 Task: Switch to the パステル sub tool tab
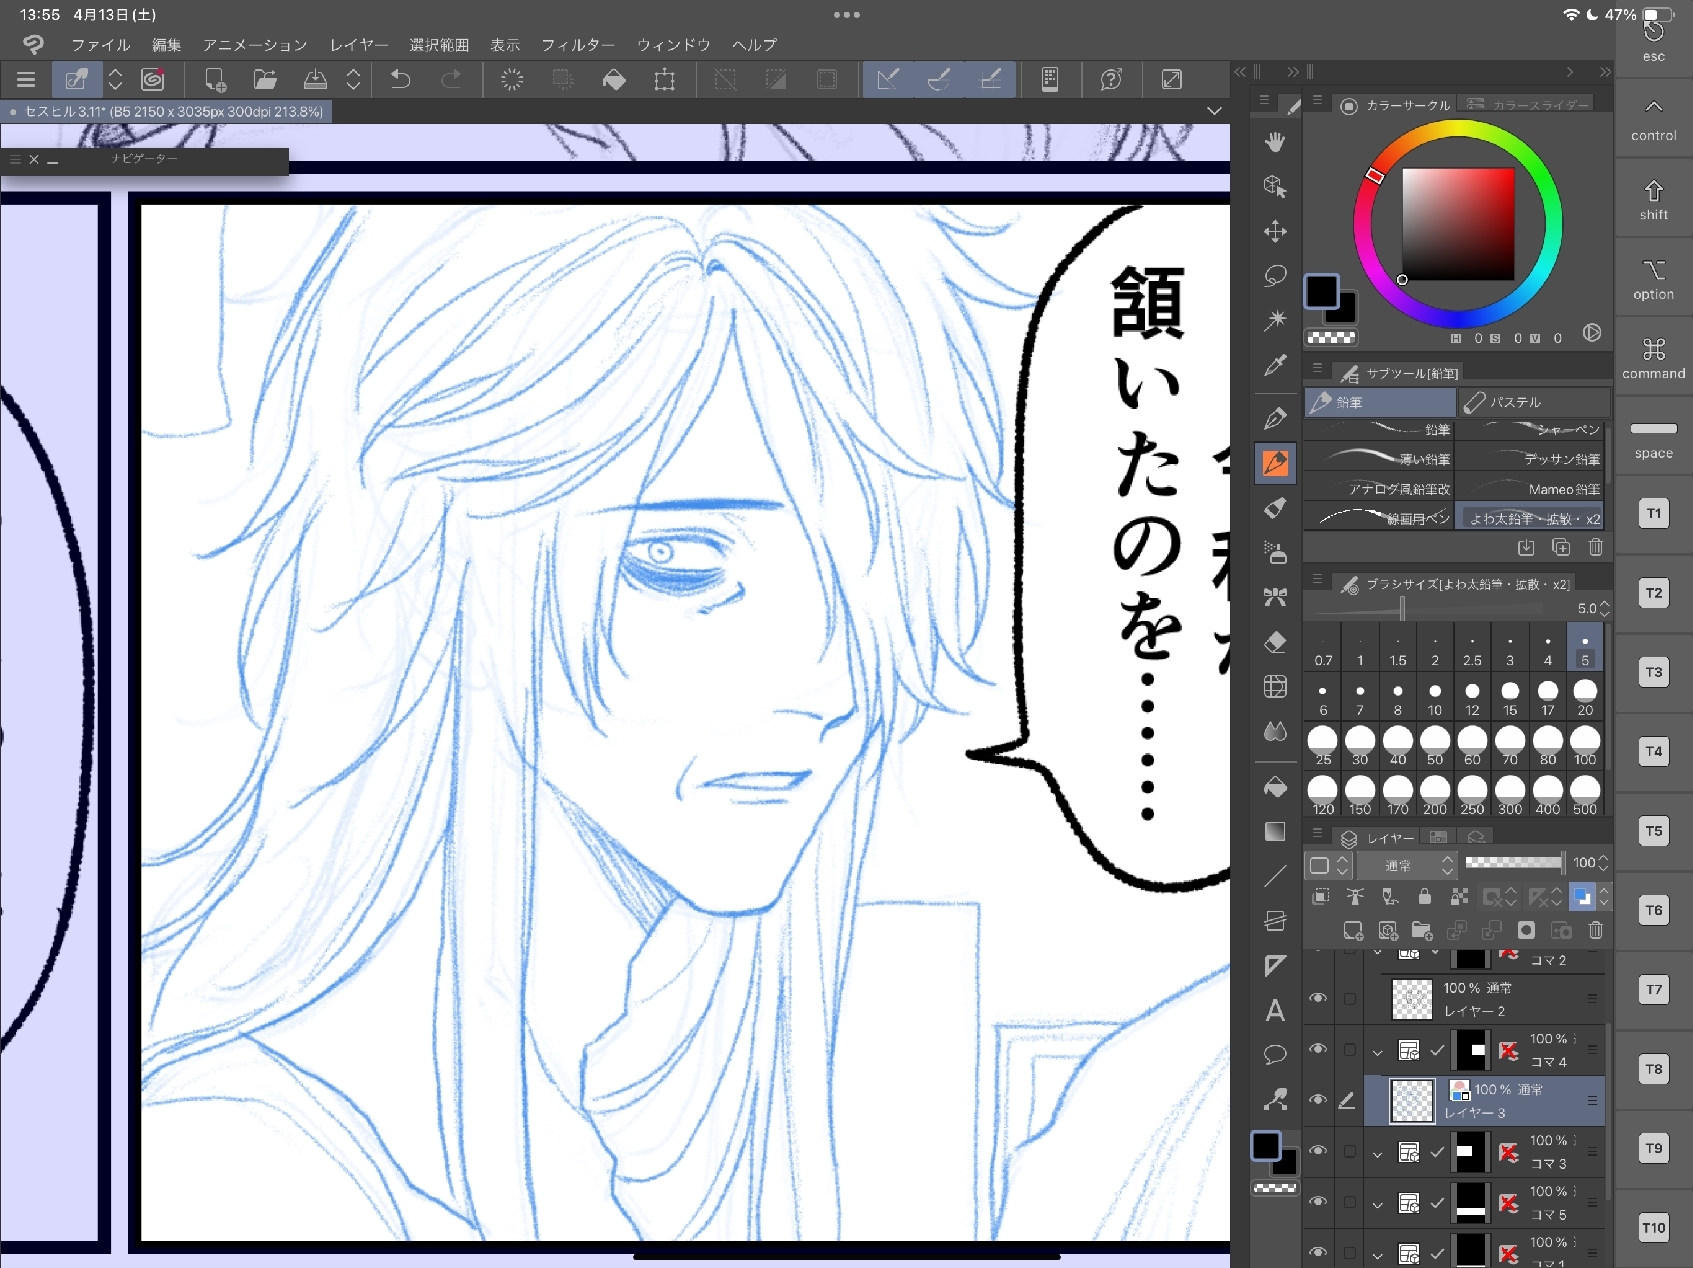click(1534, 402)
